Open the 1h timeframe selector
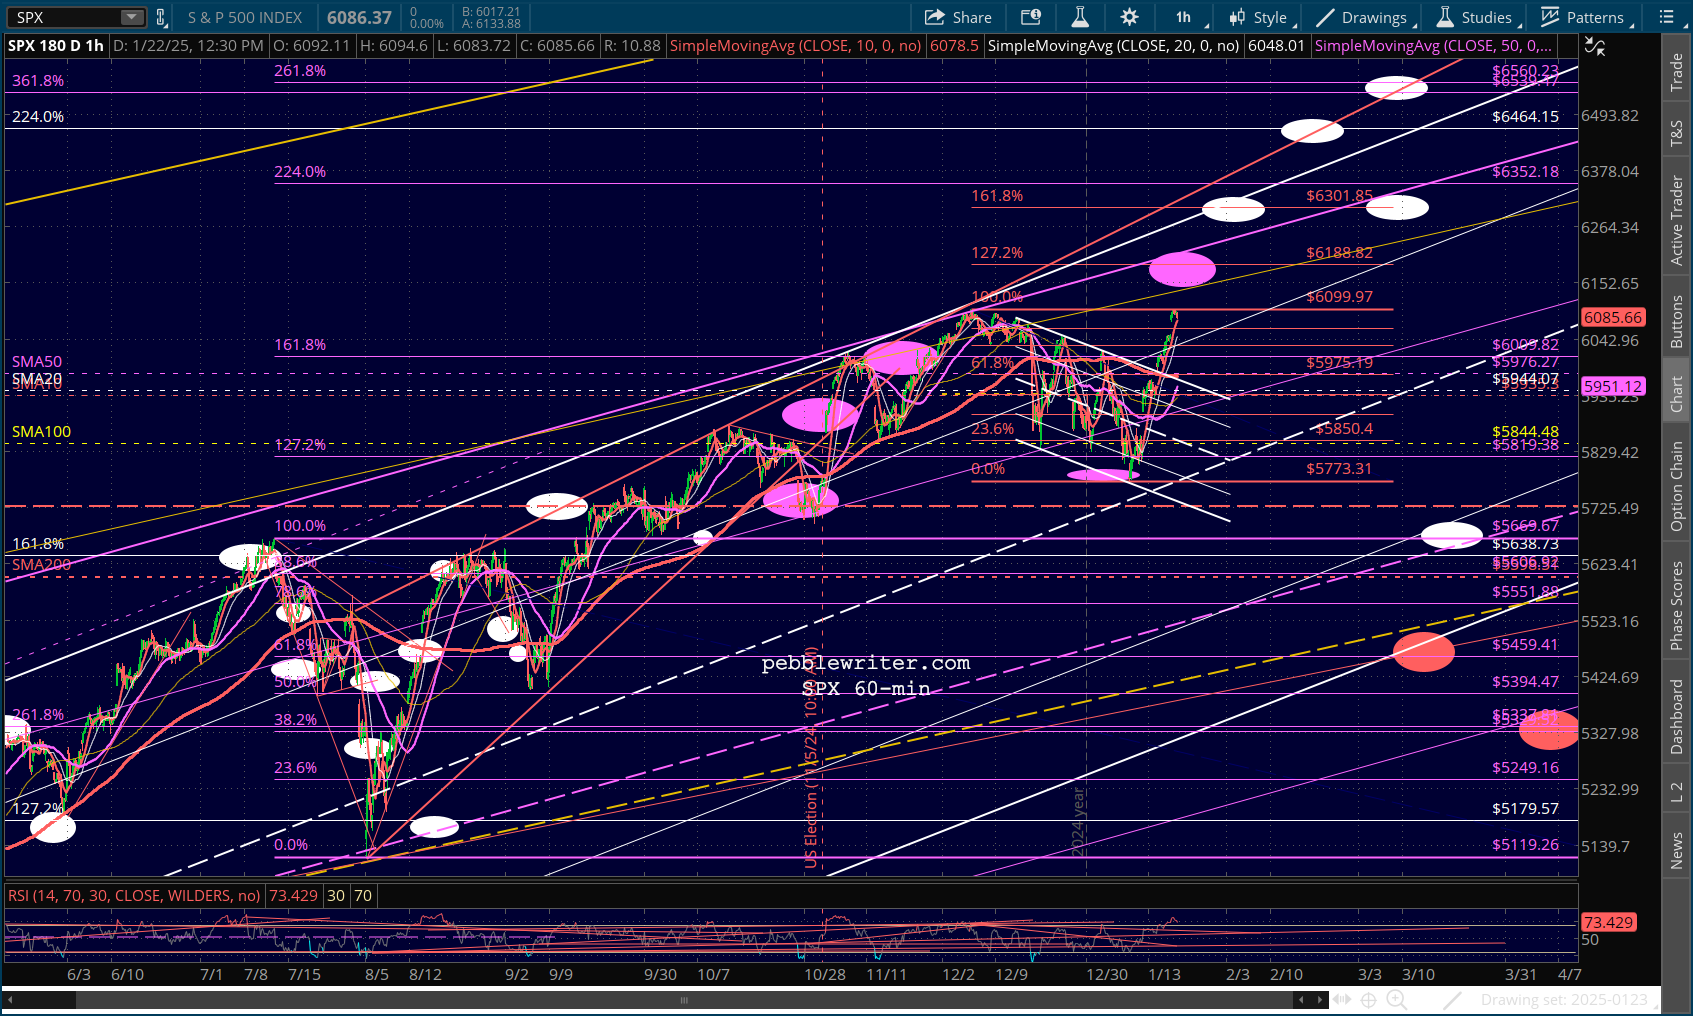 tap(1186, 17)
